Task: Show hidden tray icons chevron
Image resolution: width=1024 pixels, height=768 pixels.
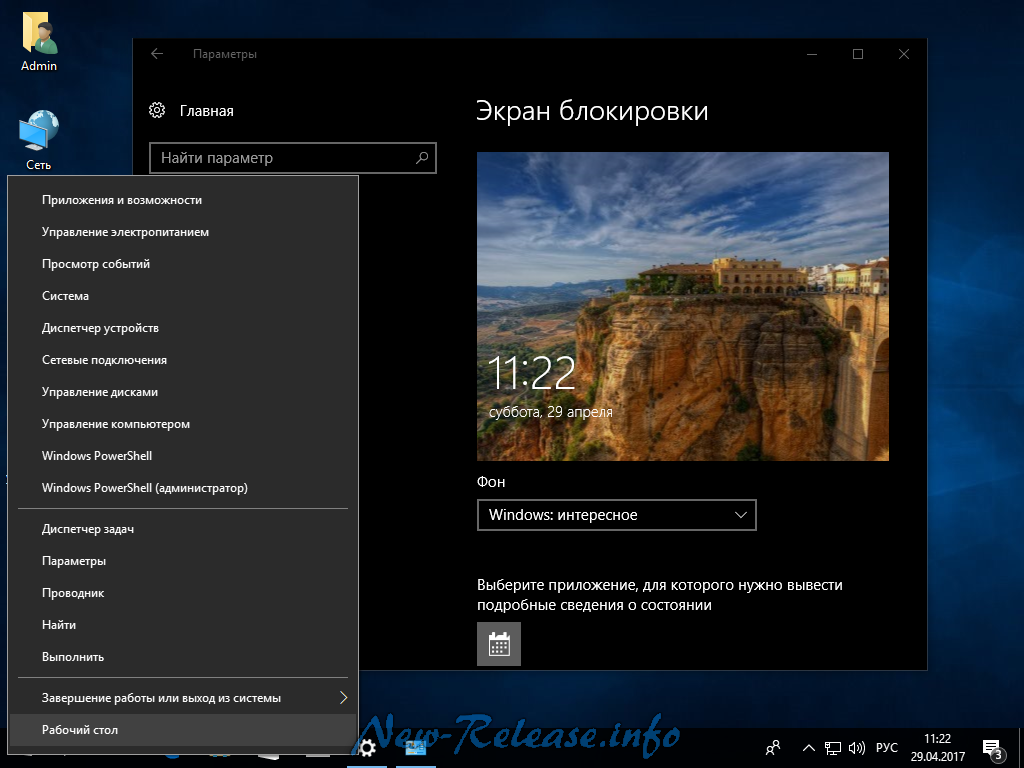Action: [808, 748]
